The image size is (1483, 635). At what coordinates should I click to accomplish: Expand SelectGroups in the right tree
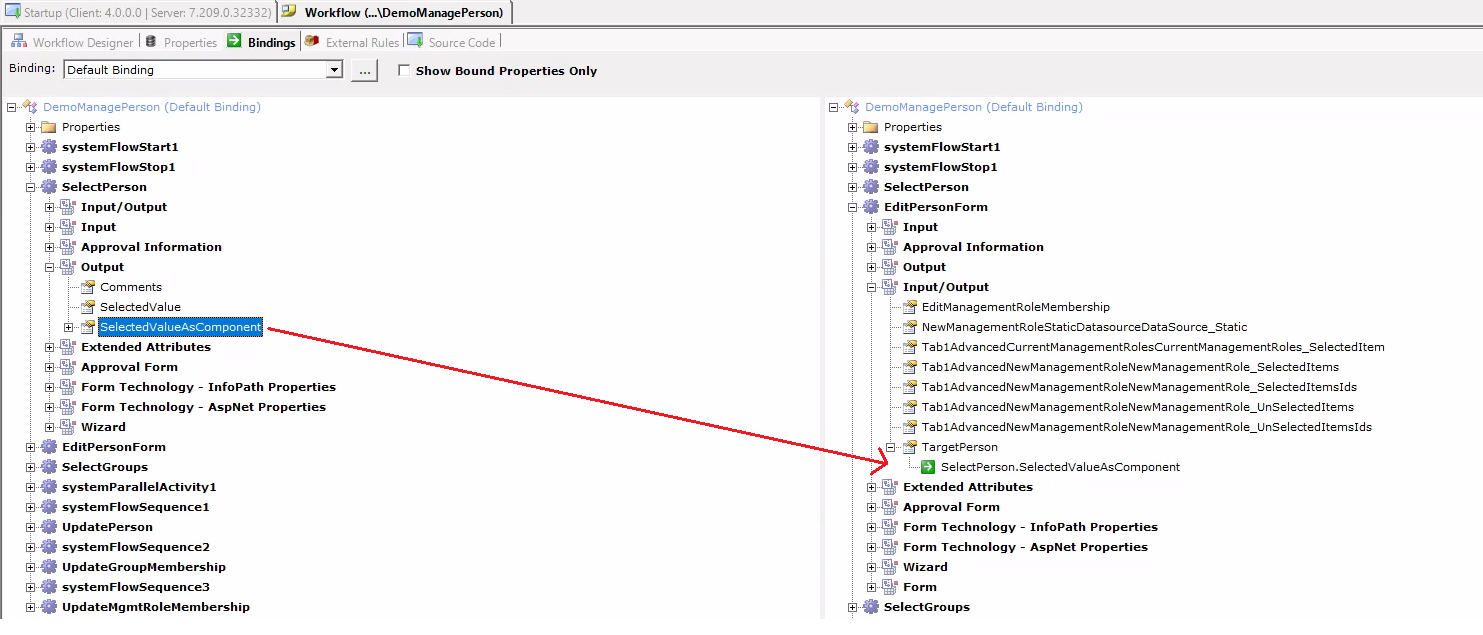(853, 607)
